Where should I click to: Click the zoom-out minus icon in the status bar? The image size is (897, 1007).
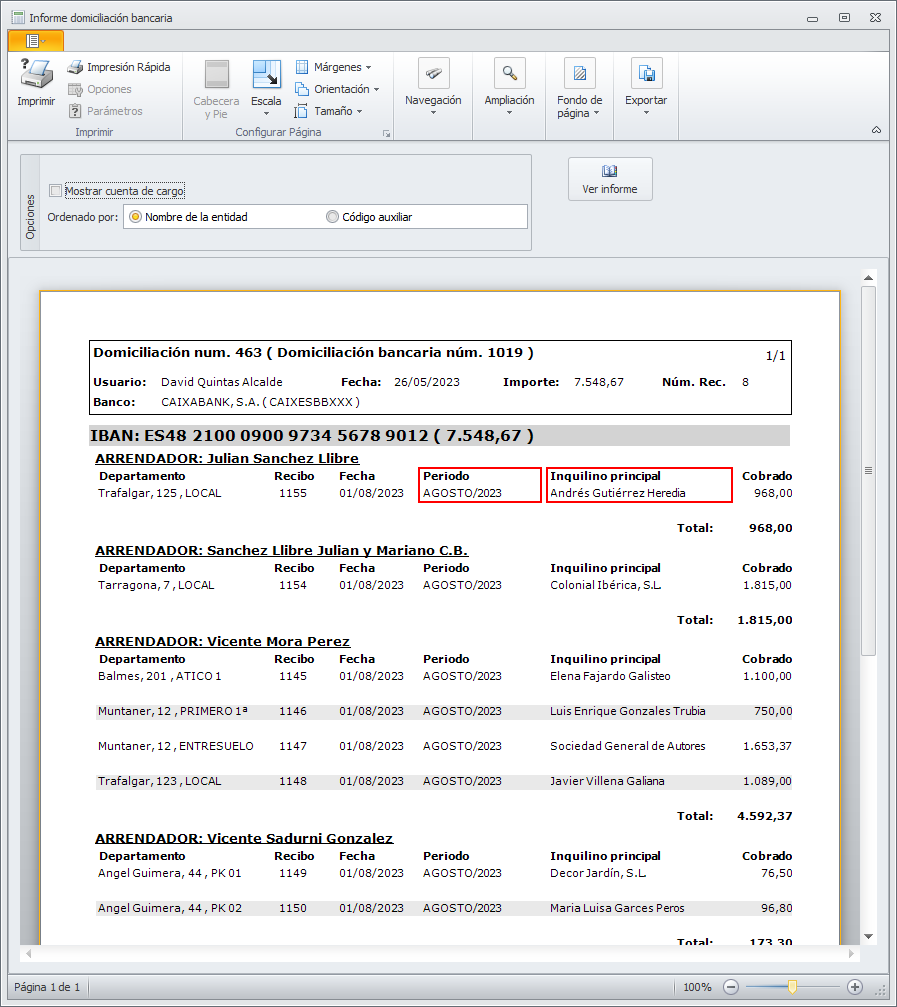731,987
